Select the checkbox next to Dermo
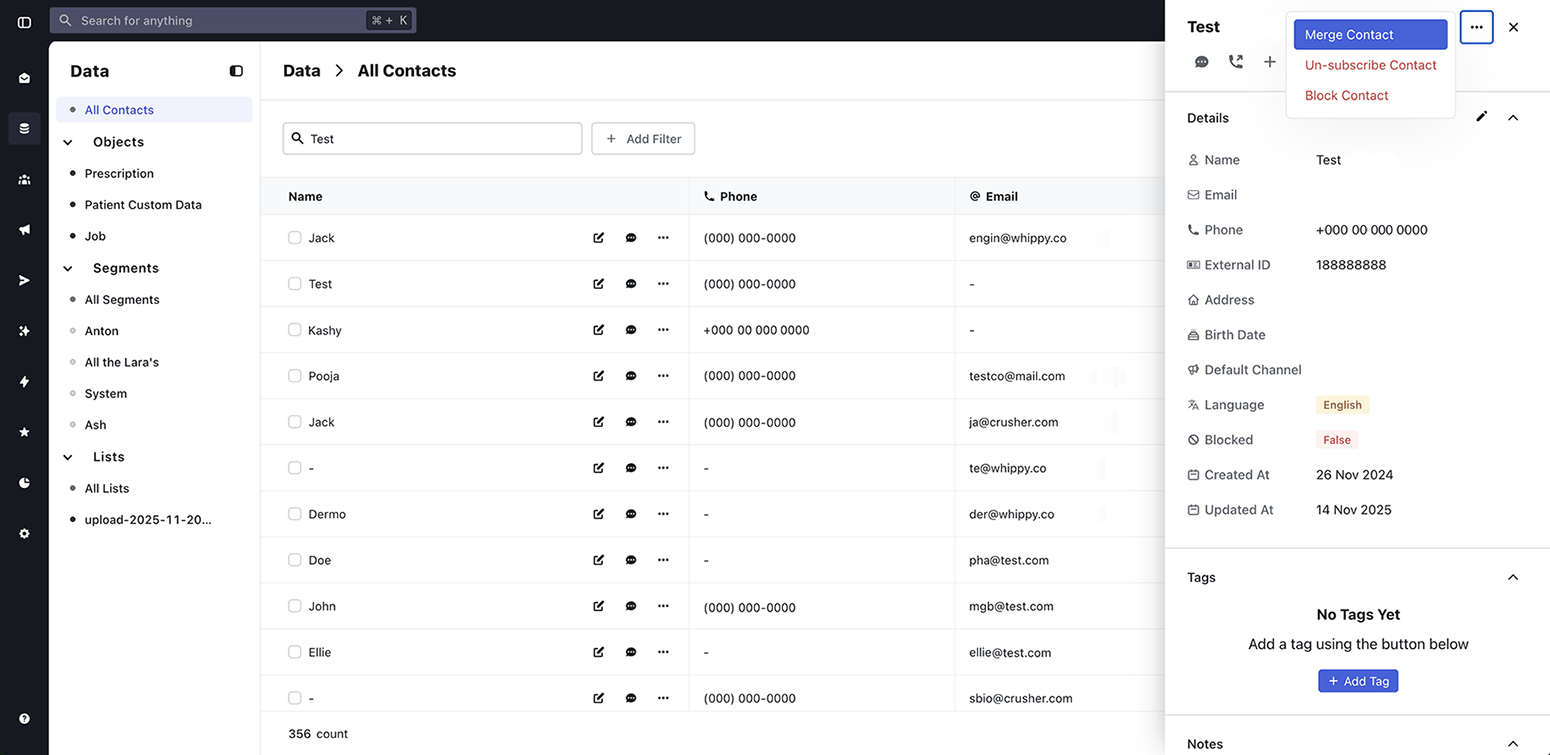This screenshot has width=1550, height=755. coord(294,513)
